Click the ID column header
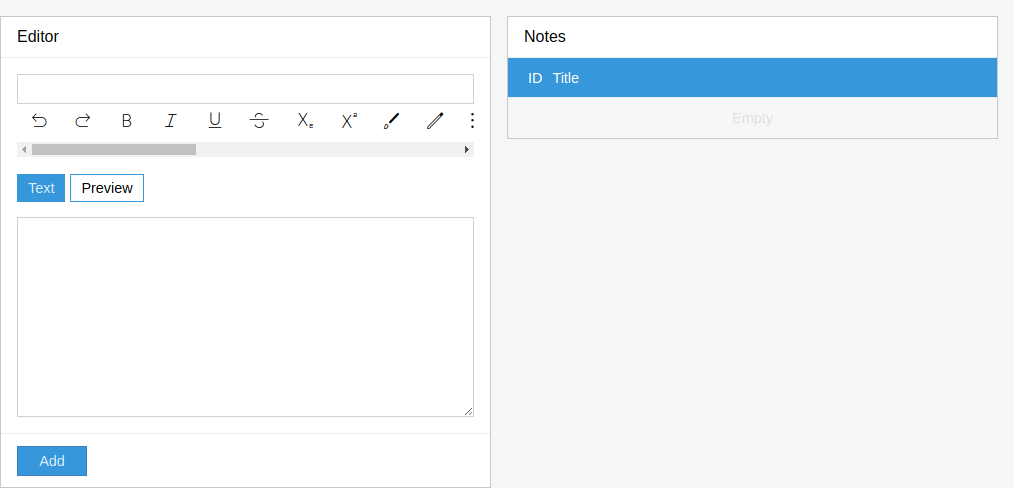Image resolution: width=1014 pixels, height=488 pixels. (535, 78)
